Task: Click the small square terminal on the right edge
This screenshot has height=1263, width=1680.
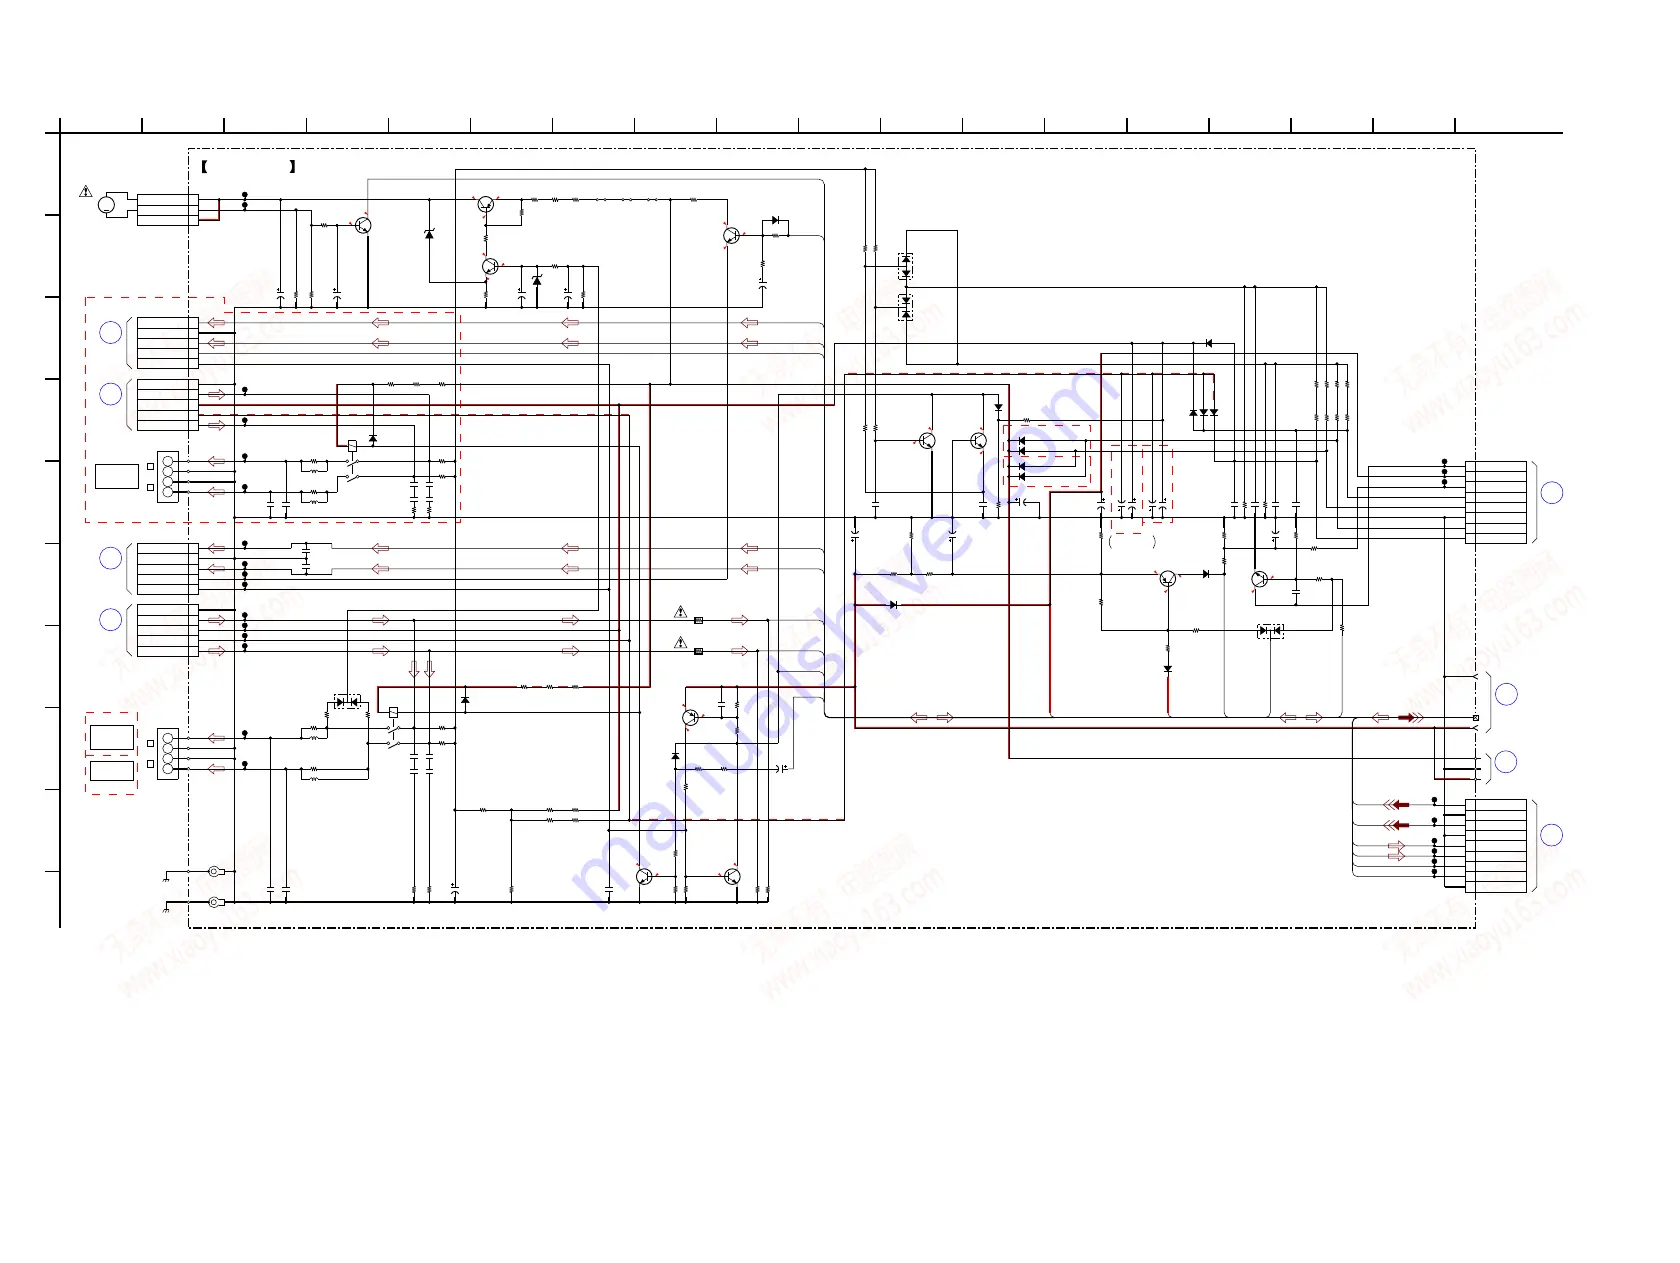Action: click(x=1476, y=718)
